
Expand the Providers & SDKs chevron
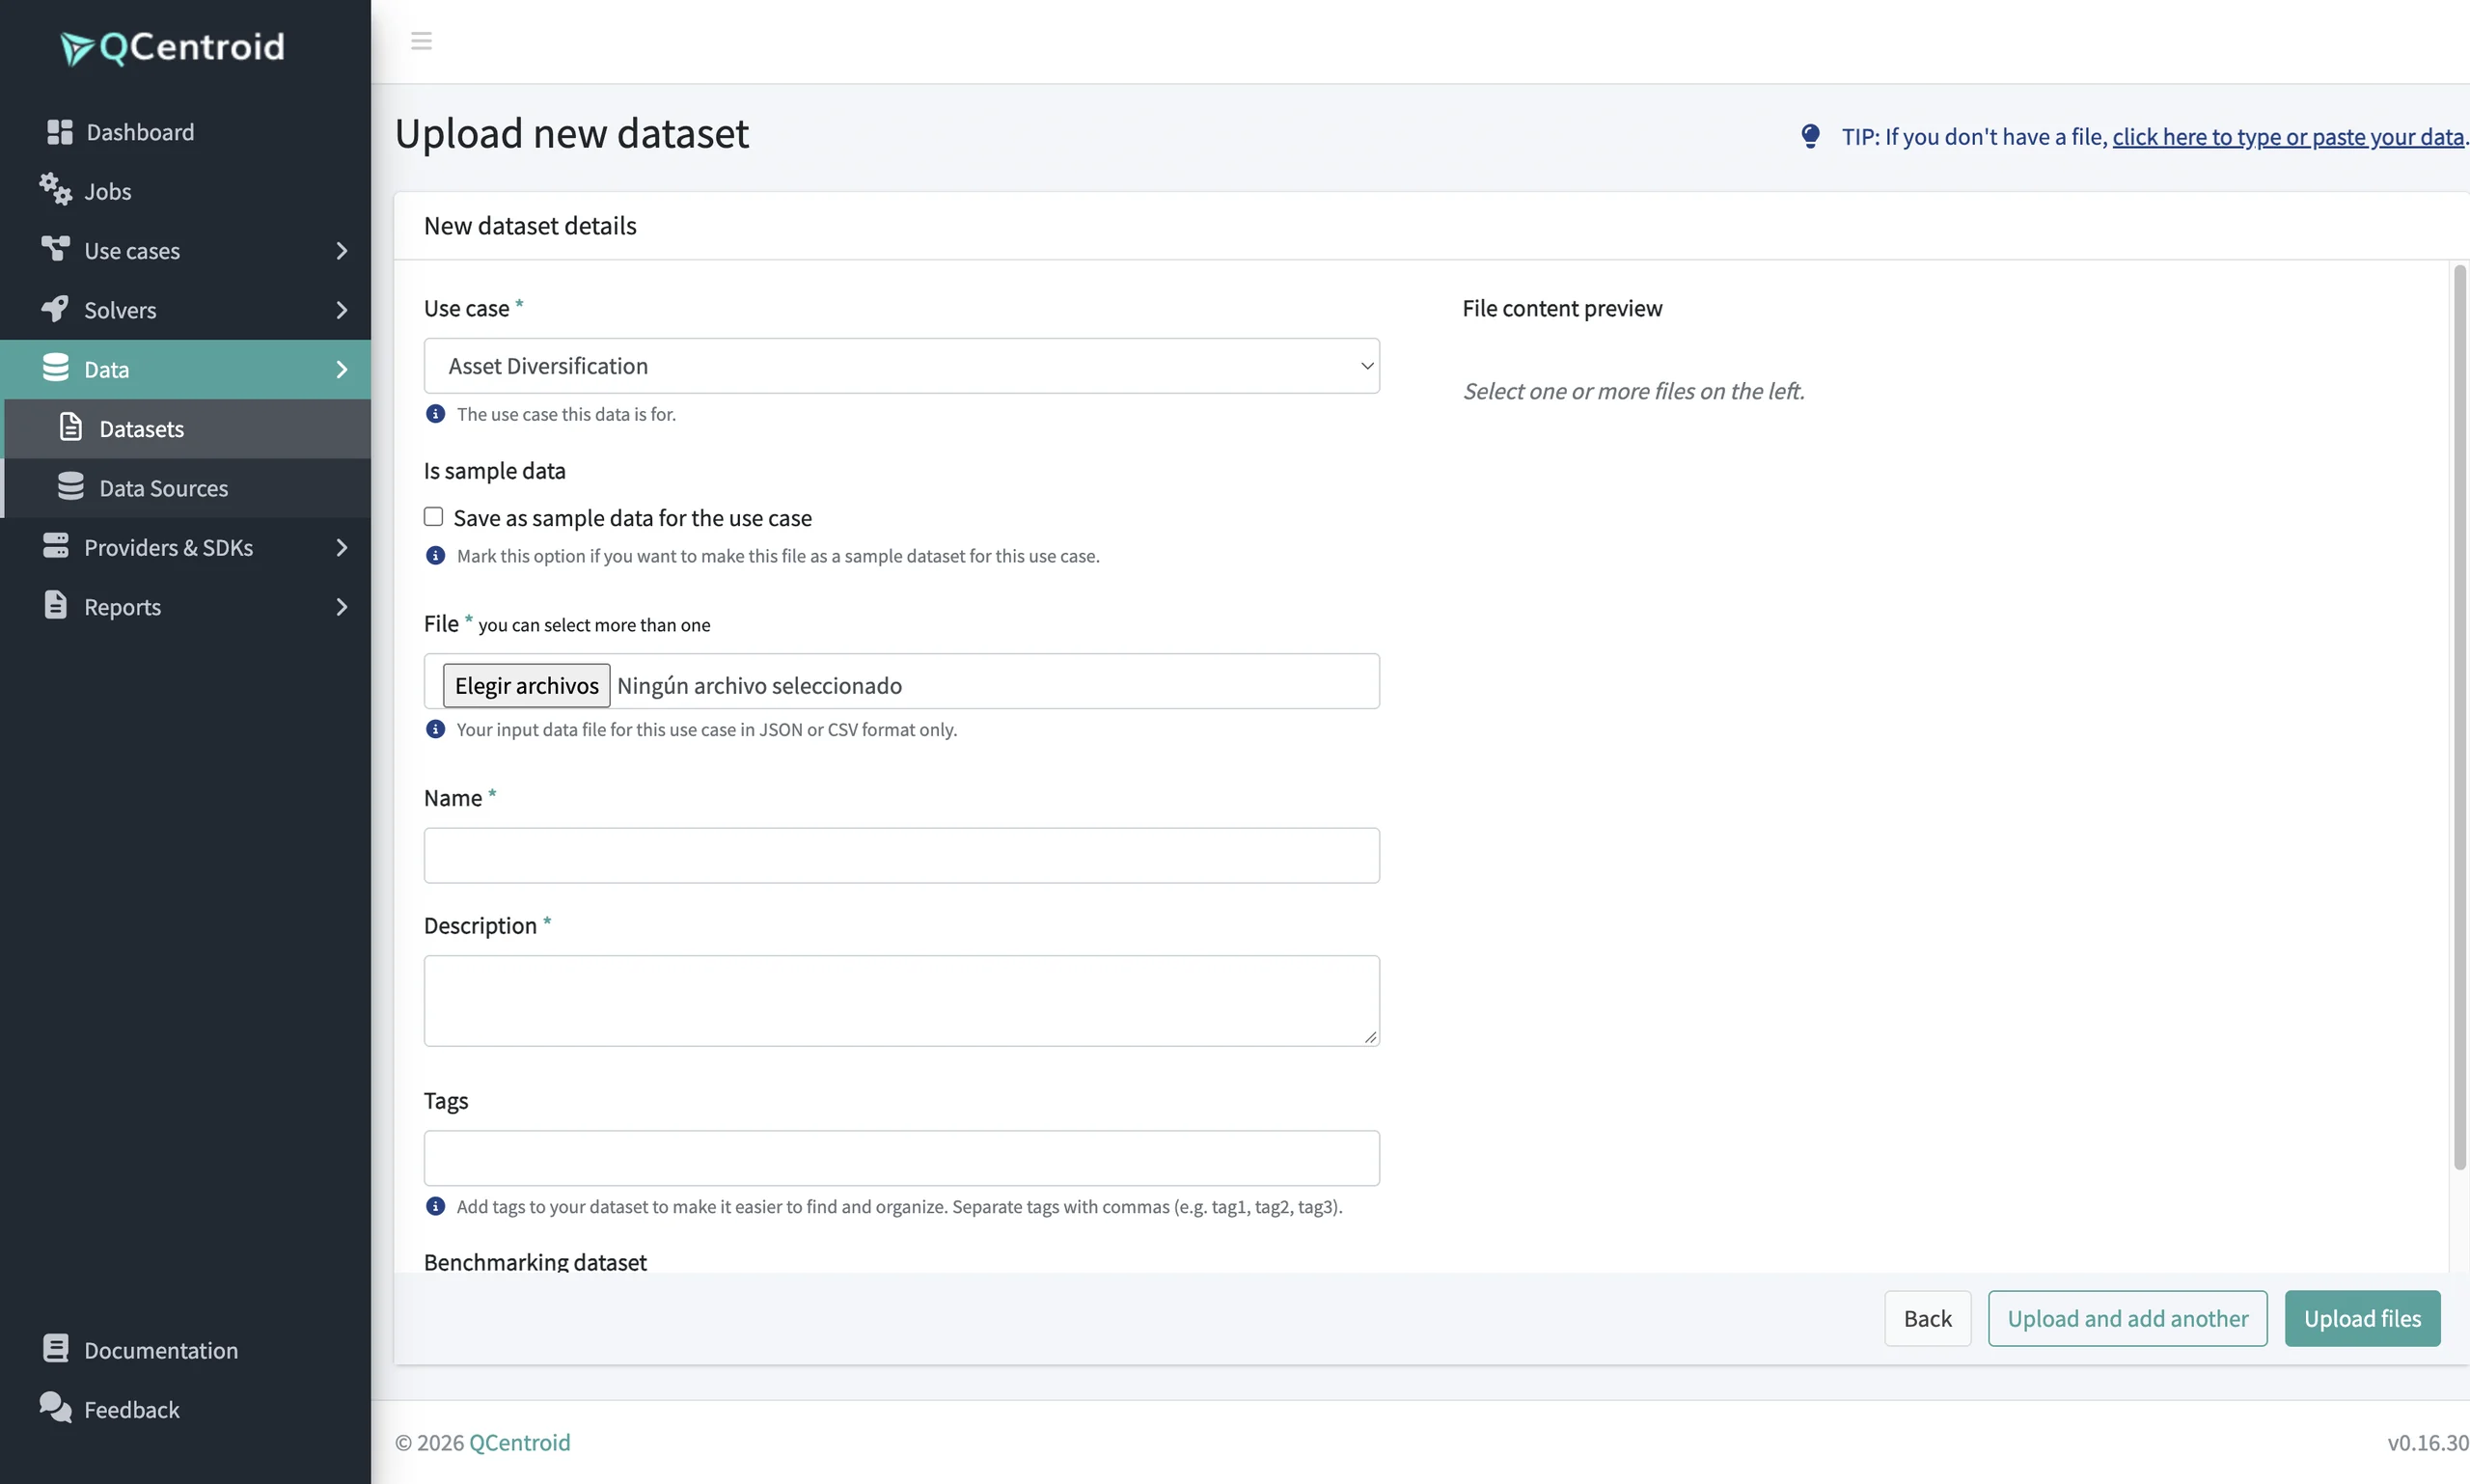(x=341, y=547)
